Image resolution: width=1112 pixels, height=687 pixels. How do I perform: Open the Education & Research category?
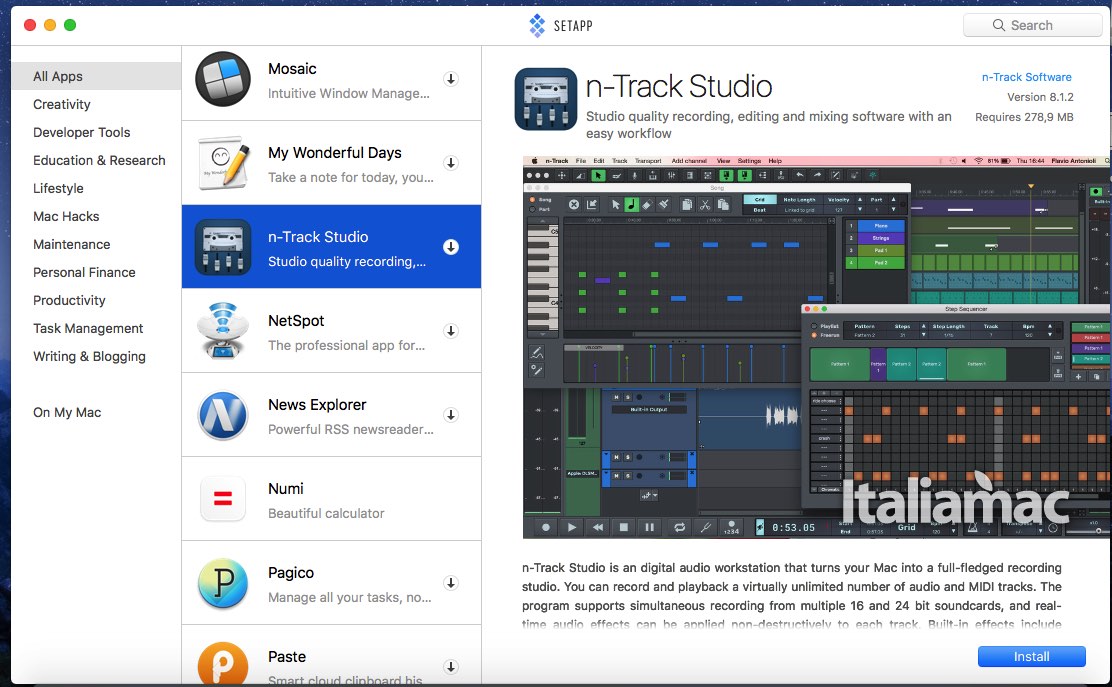[99, 160]
